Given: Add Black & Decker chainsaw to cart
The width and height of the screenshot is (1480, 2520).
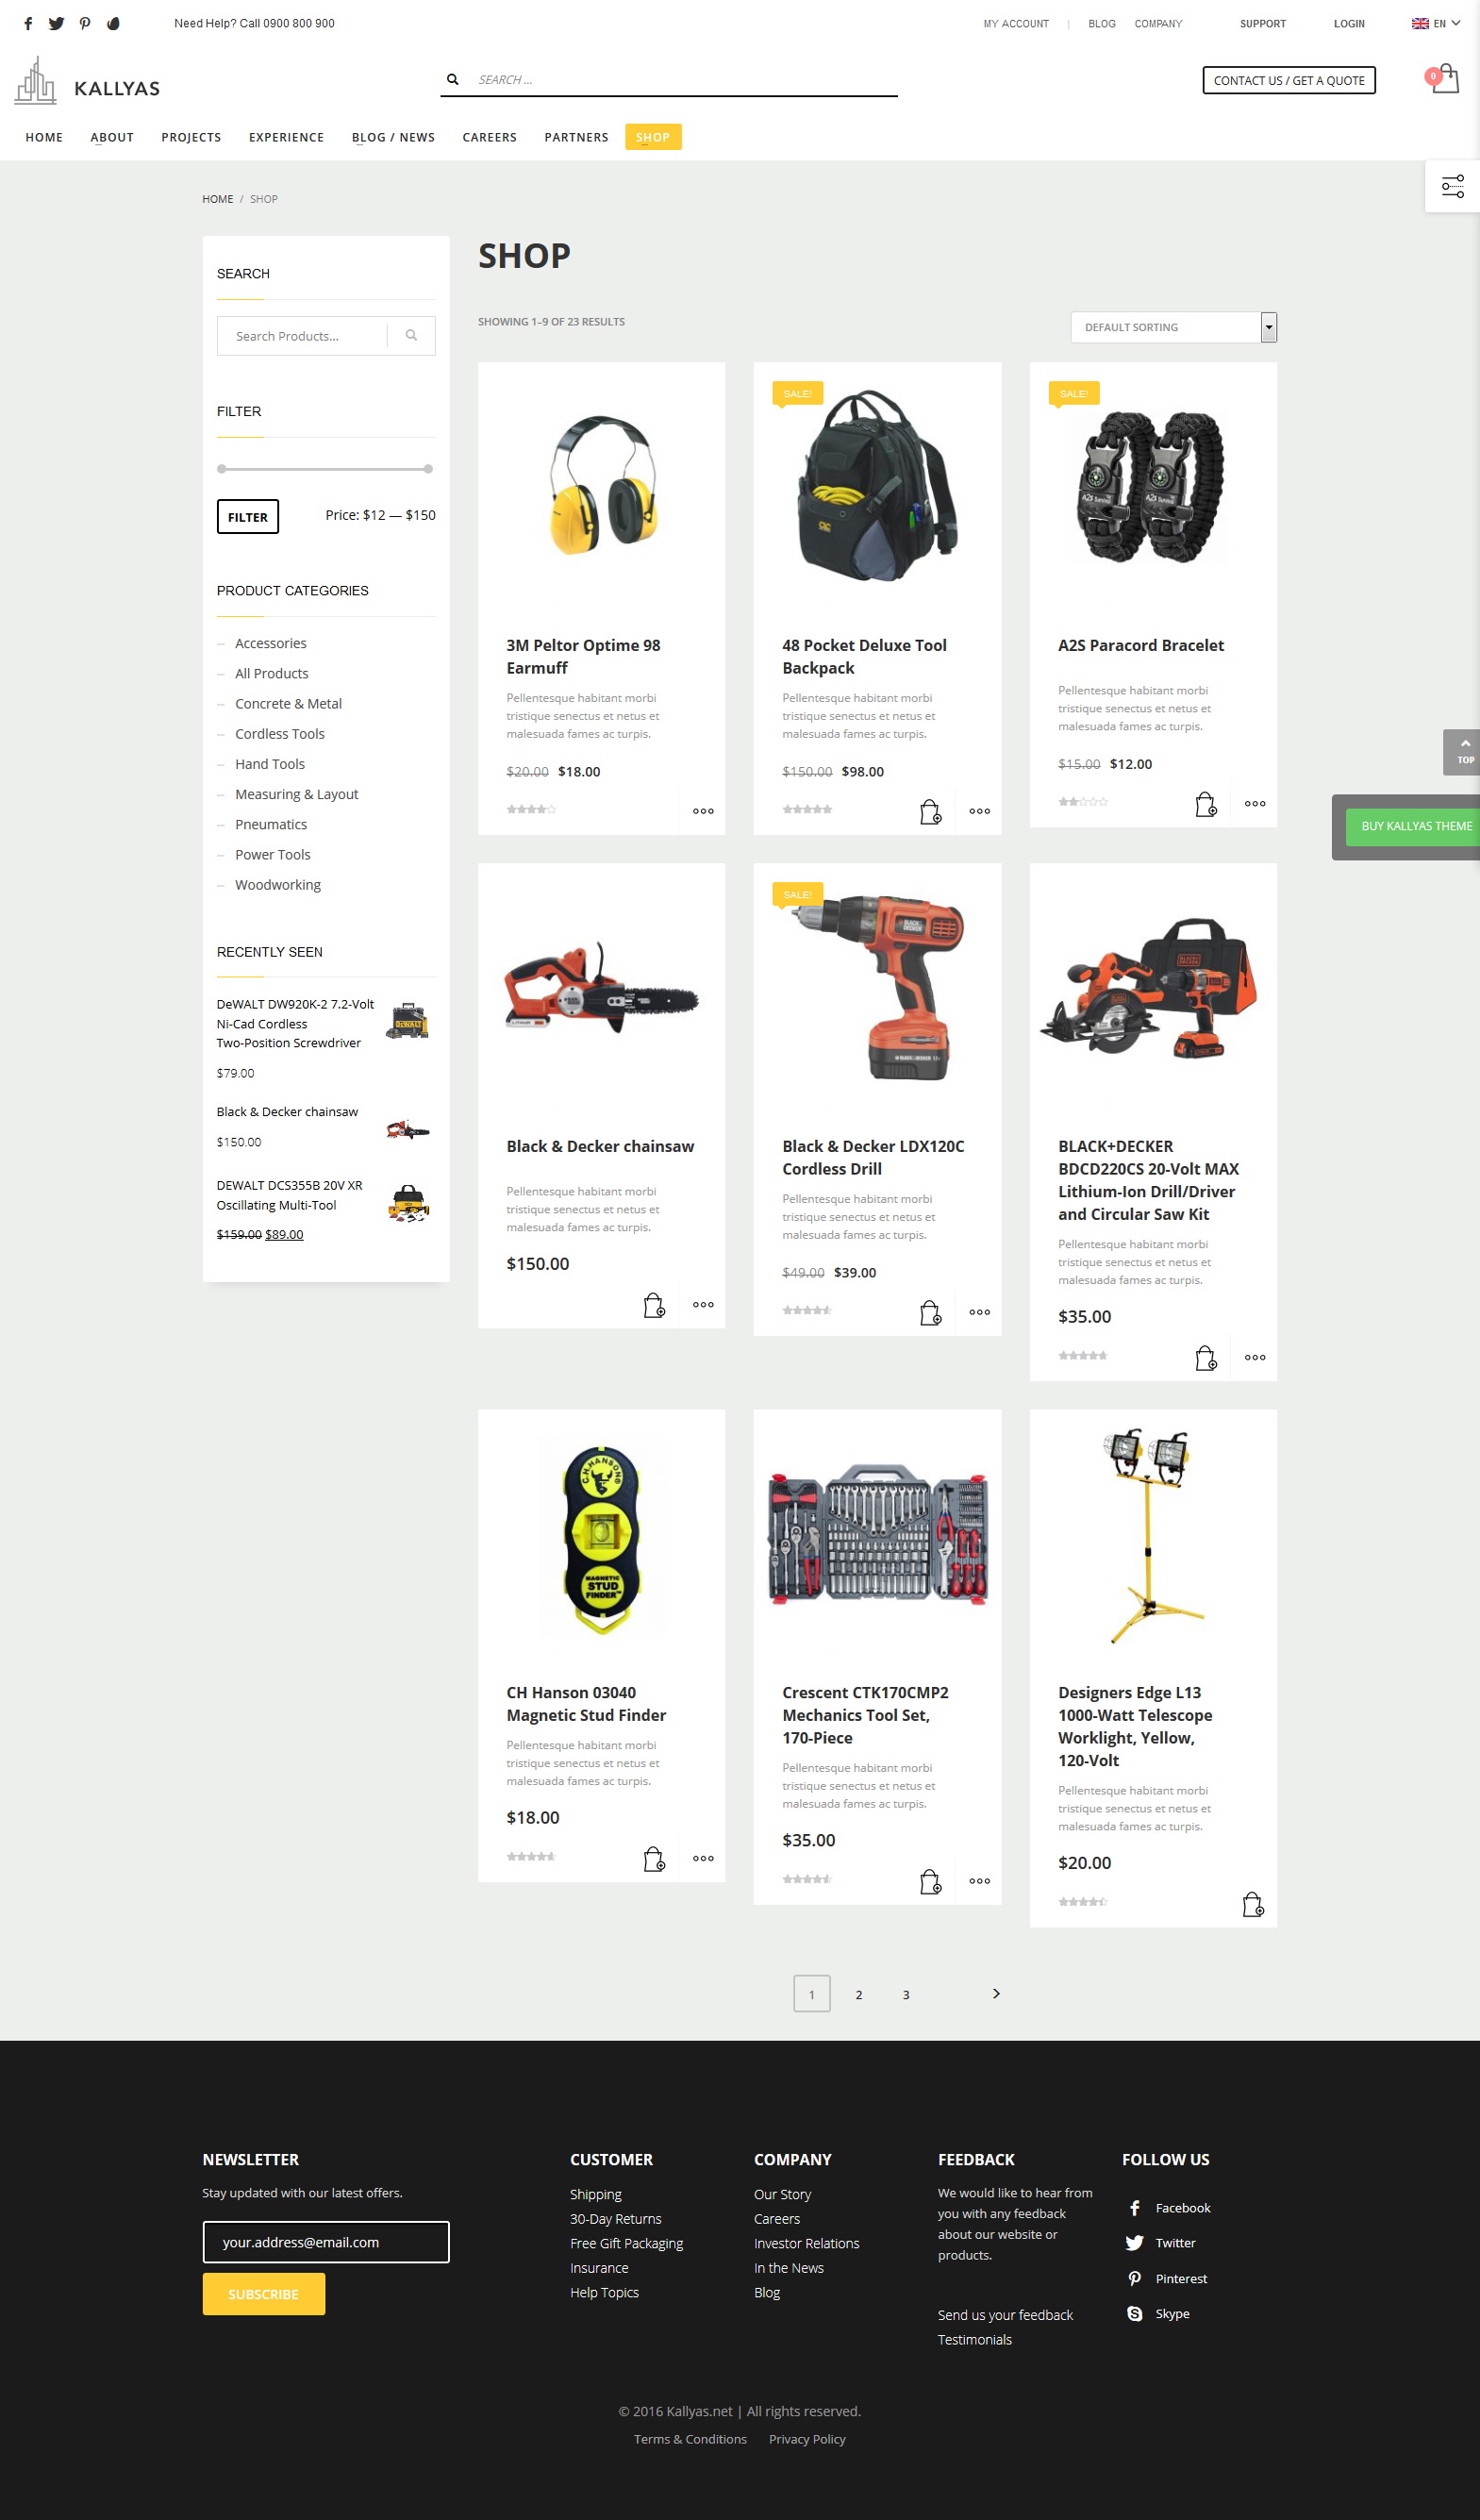Looking at the screenshot, I should pos(654,1305).
